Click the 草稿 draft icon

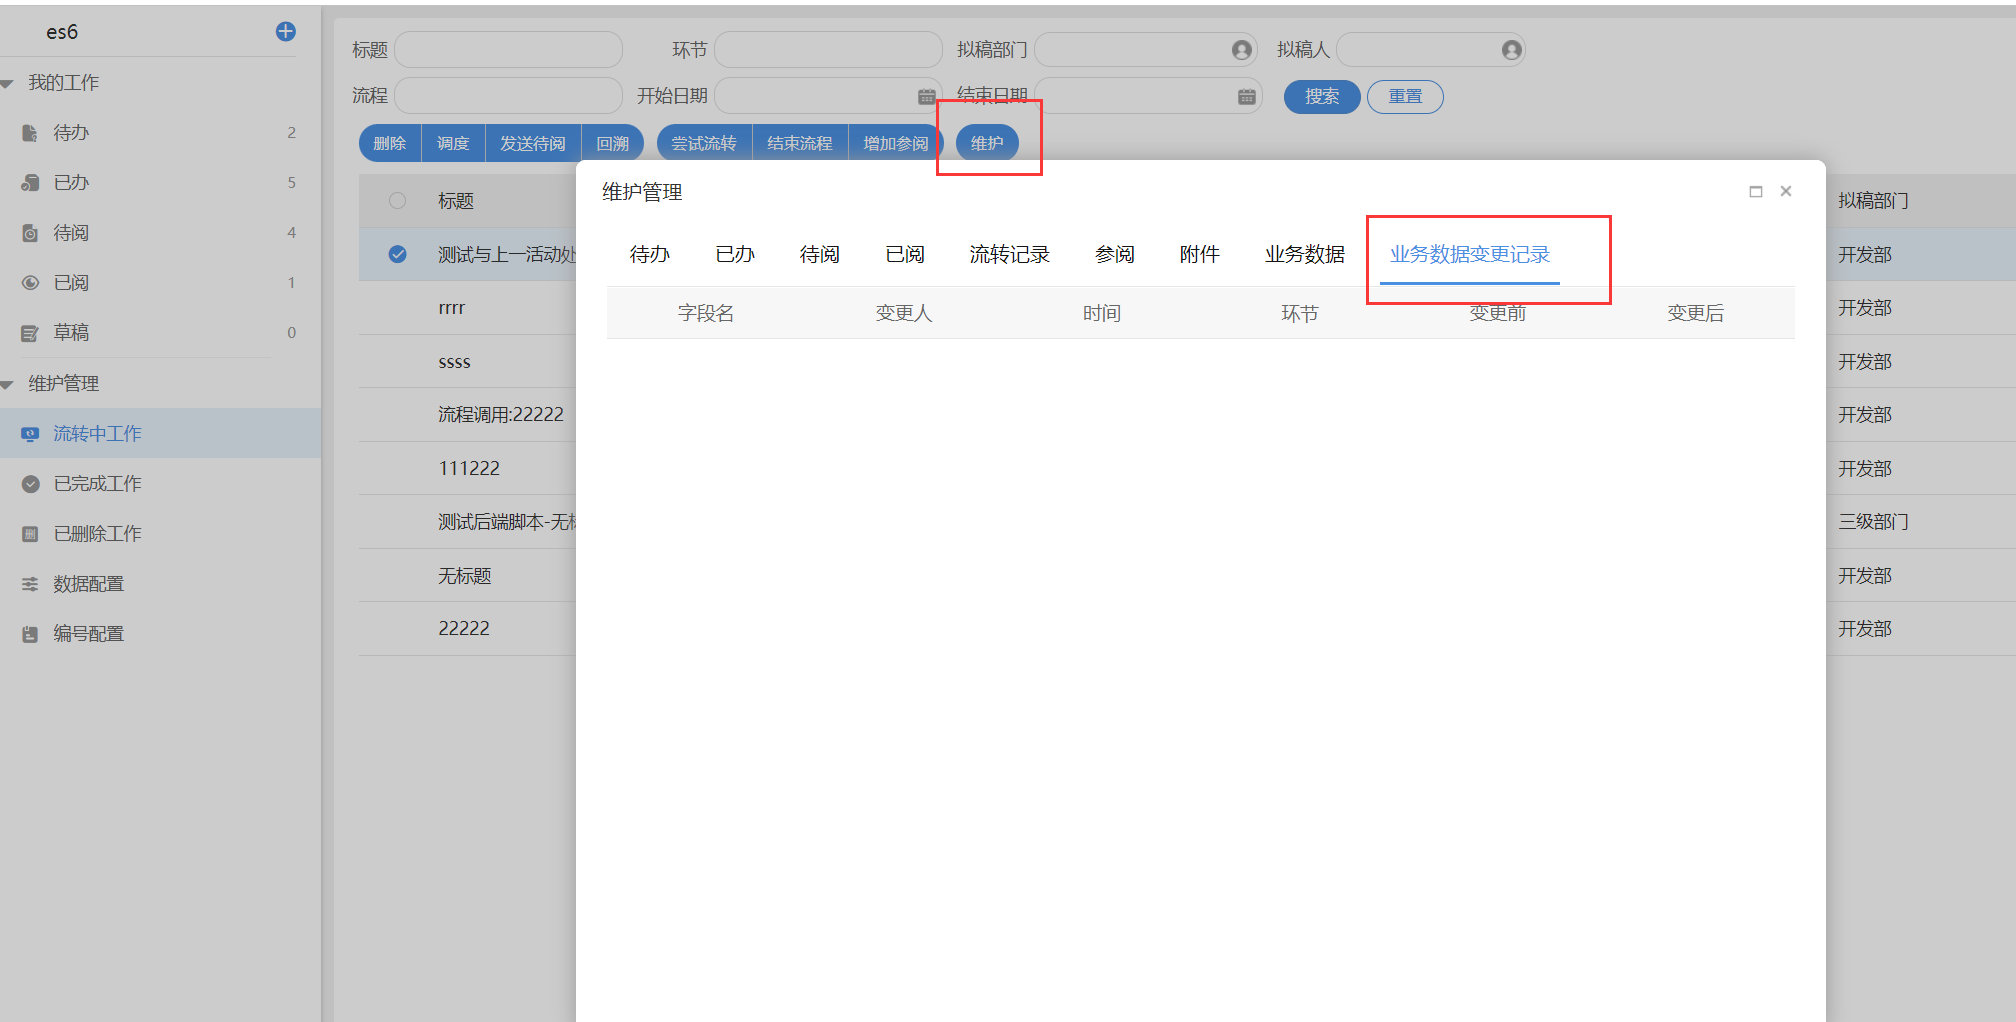30,333
